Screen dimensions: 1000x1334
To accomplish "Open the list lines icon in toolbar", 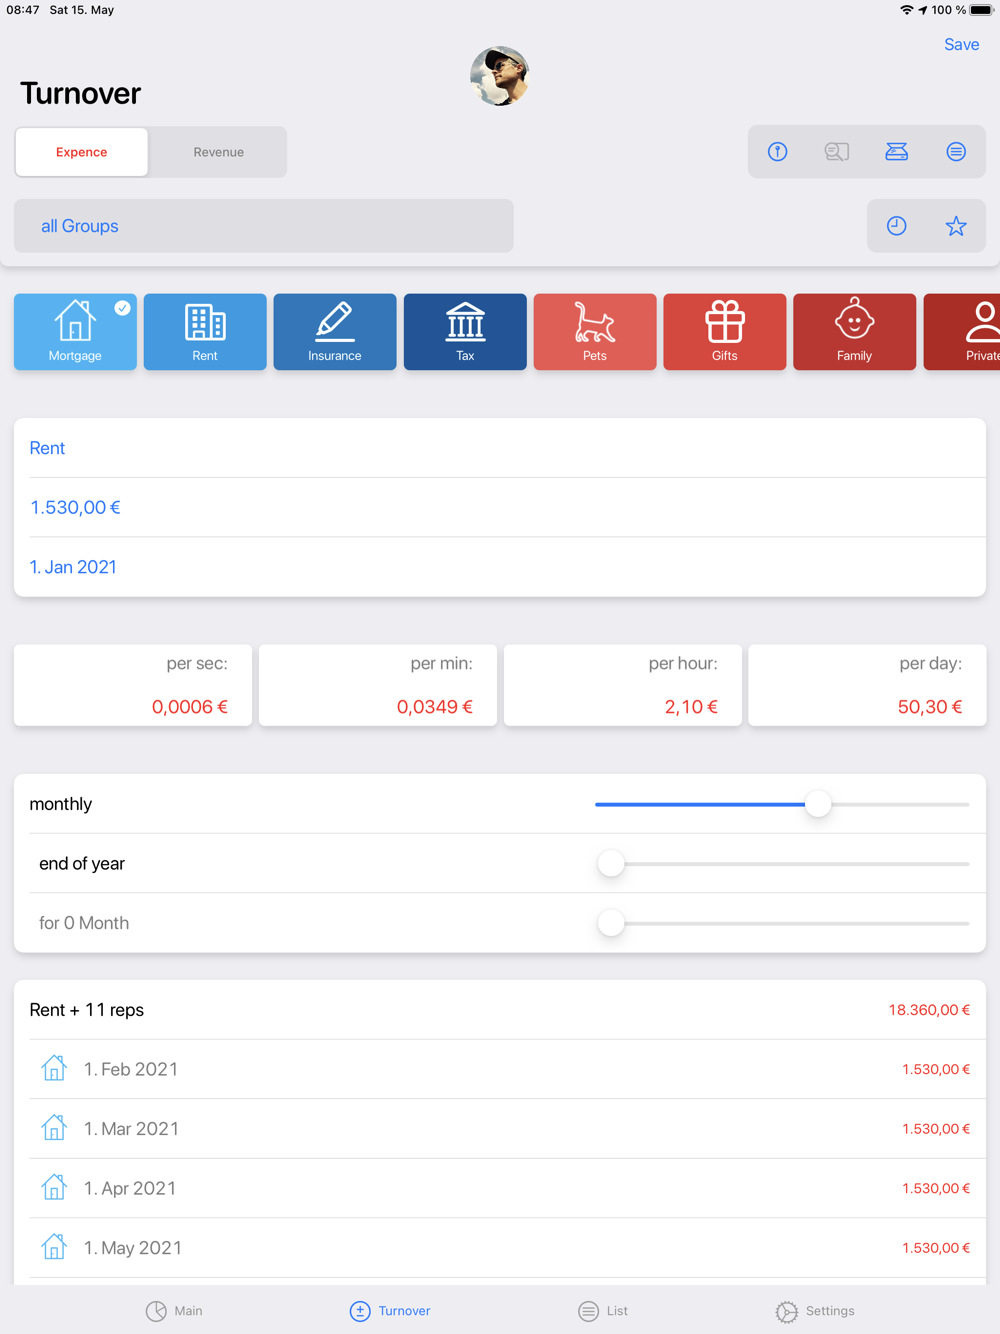I will 956,152.
